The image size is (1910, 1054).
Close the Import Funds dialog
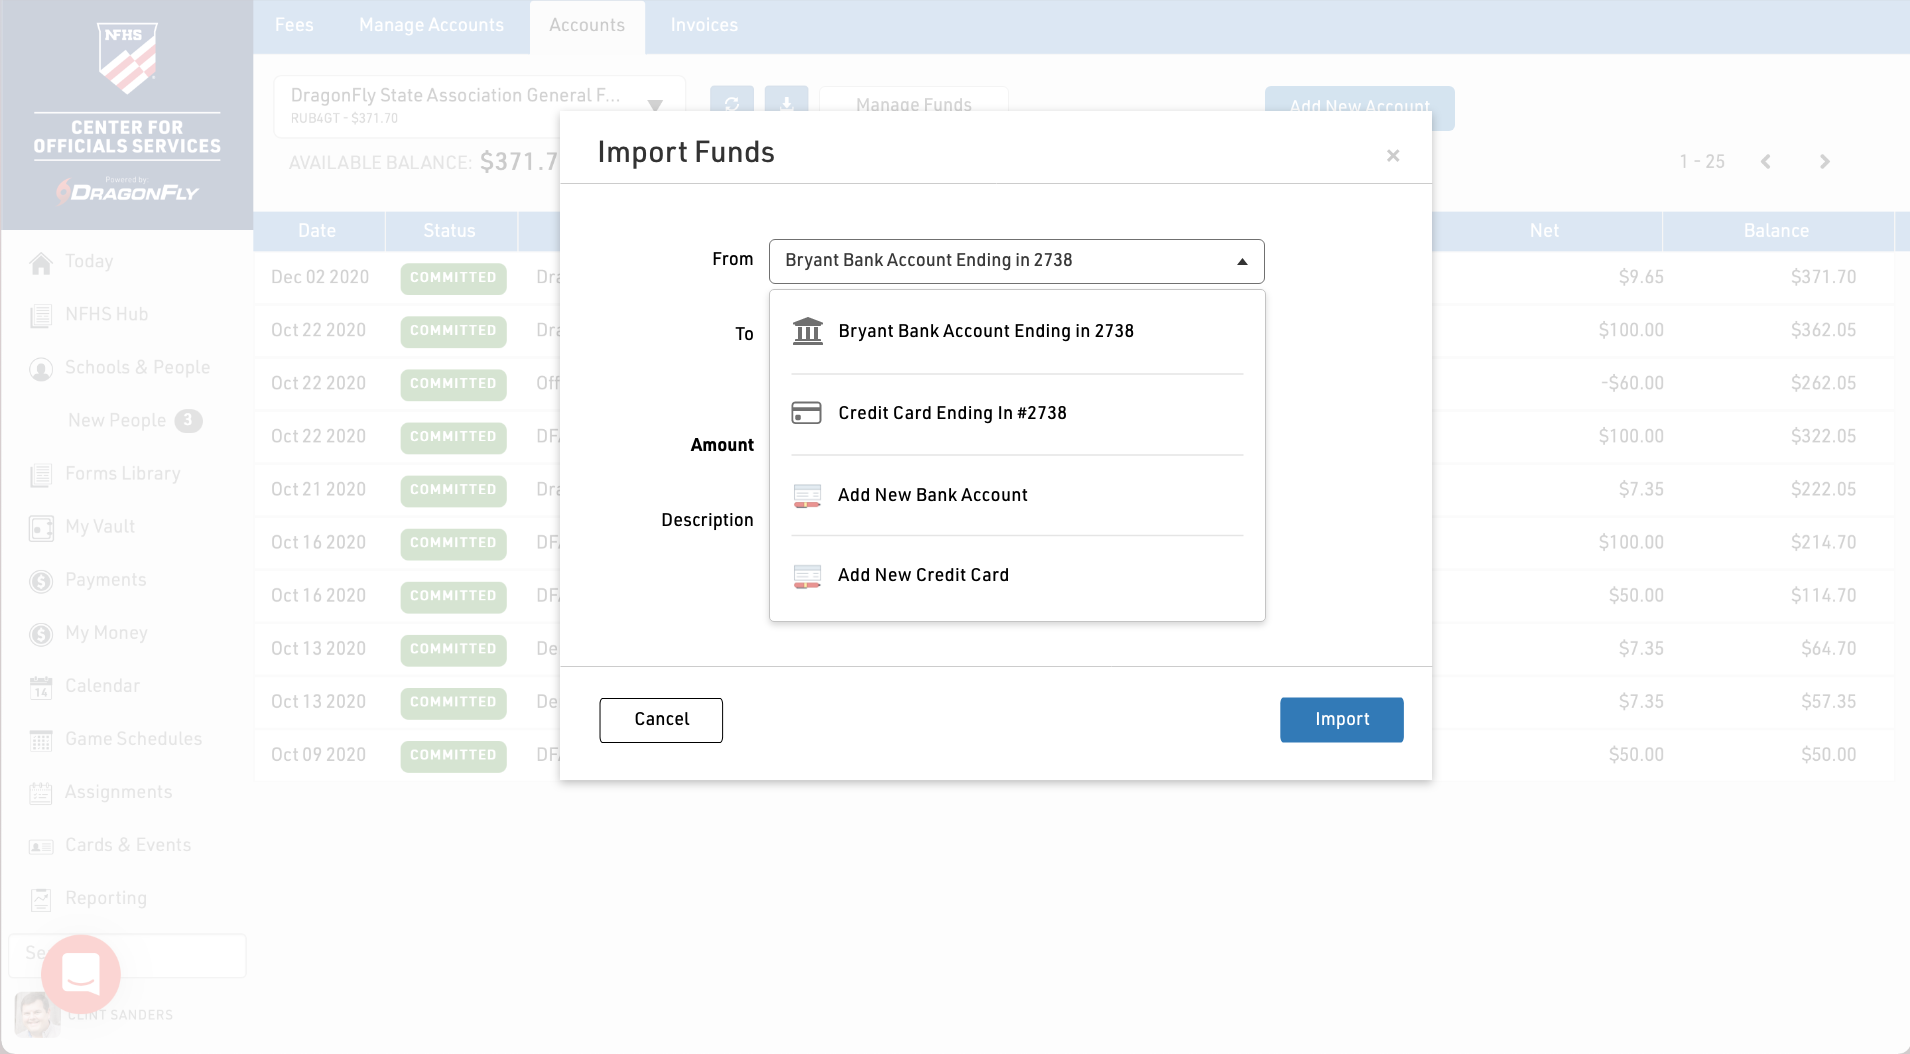click(1393, 156)
